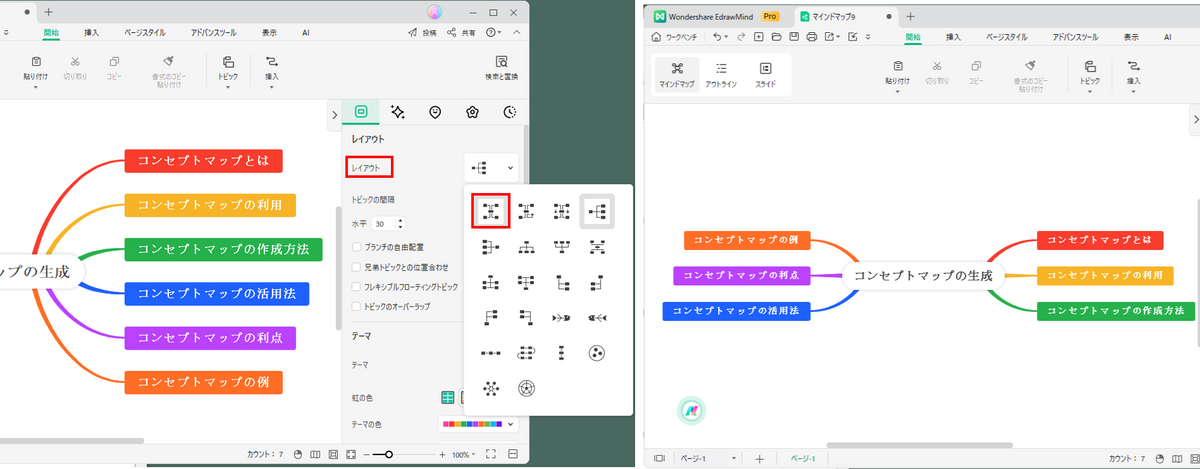Enable 兄弟トピックとの位置合わせ checkbox

pyautogui.click(x=357, y=267)
